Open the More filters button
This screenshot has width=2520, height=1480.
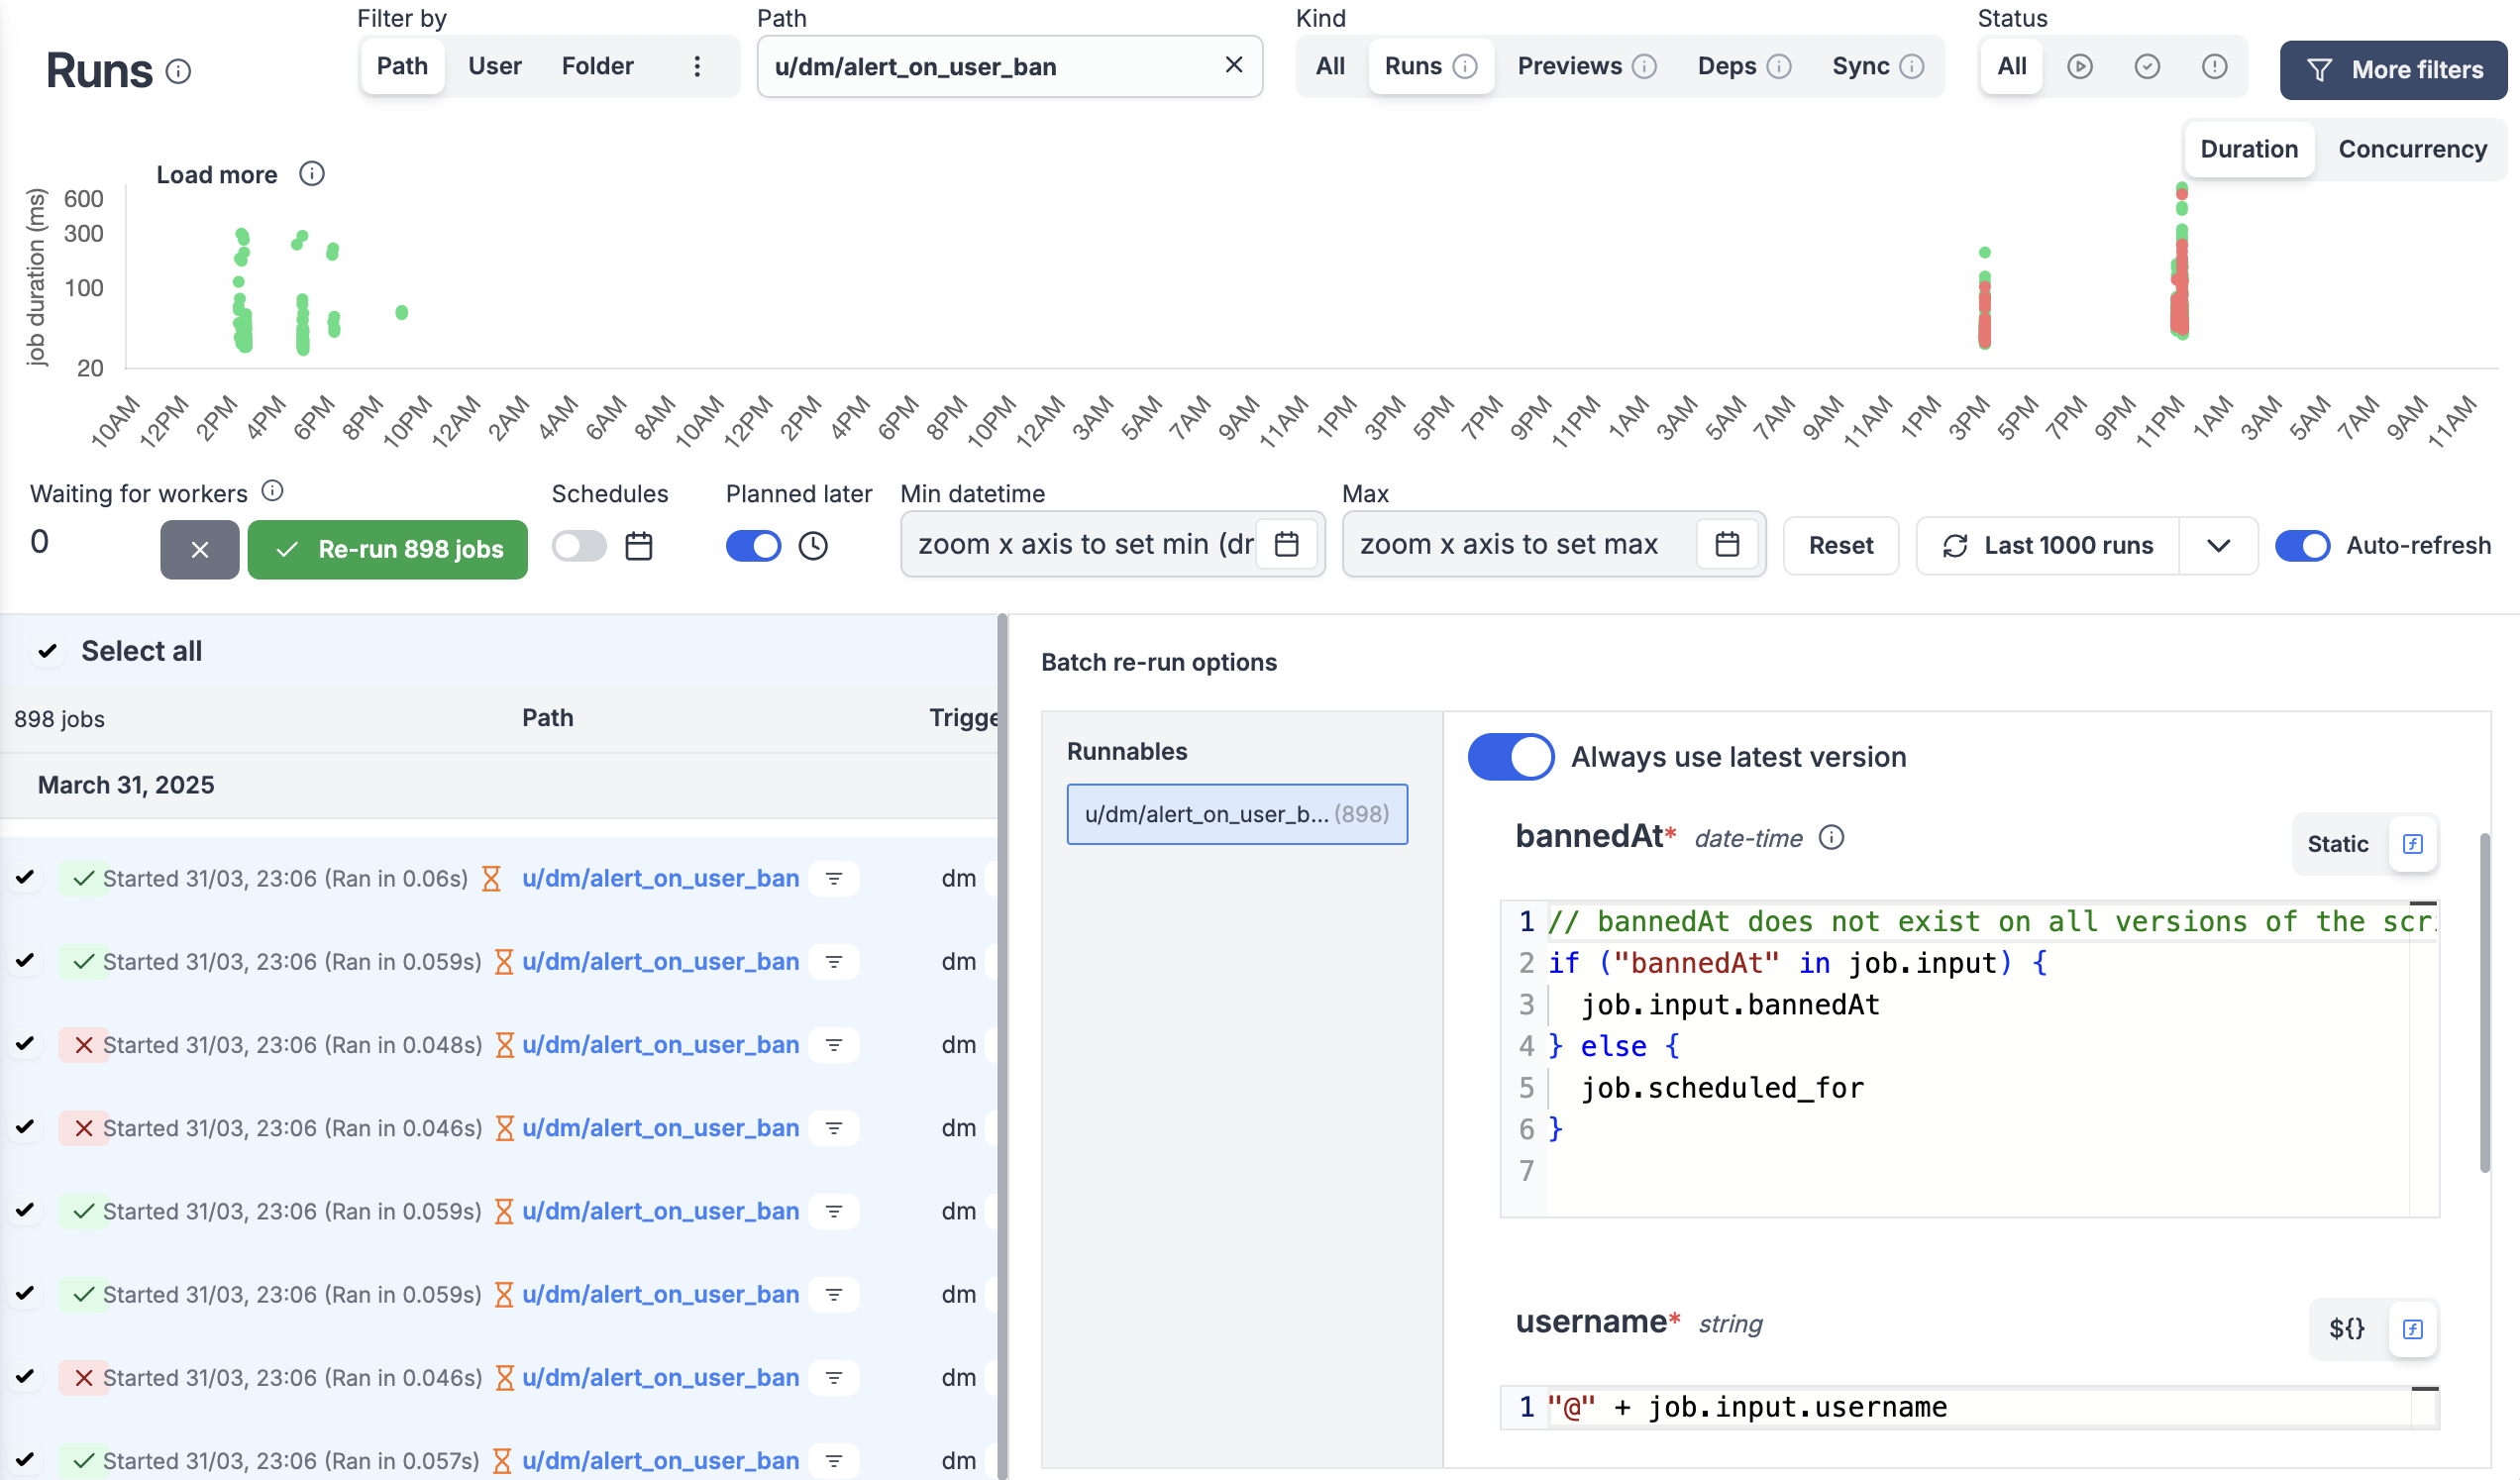[x=2392, y=69]
